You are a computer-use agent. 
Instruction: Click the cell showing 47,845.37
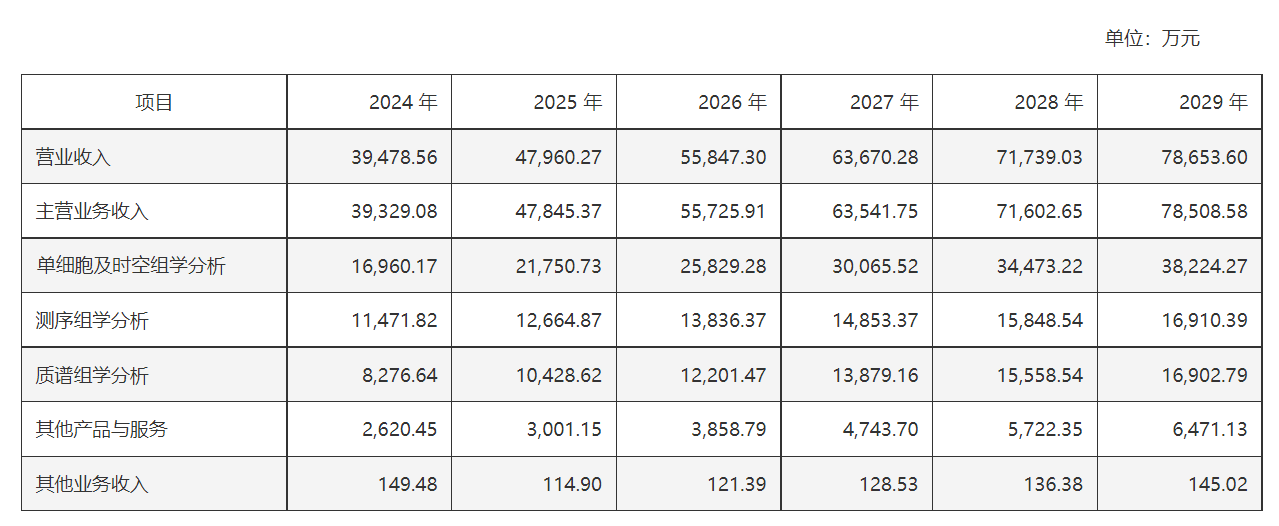(534, 212)
